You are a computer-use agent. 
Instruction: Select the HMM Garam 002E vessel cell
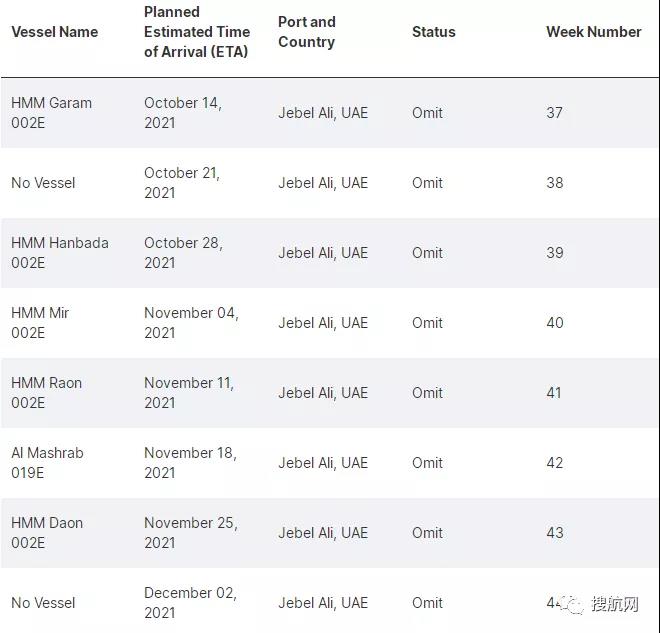(x=51, y=113)
